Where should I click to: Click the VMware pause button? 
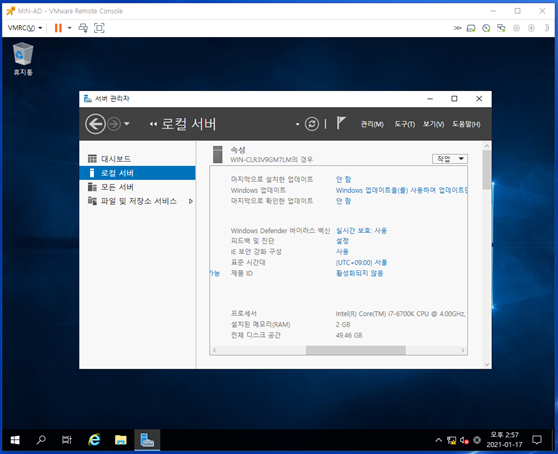(58, 28)
